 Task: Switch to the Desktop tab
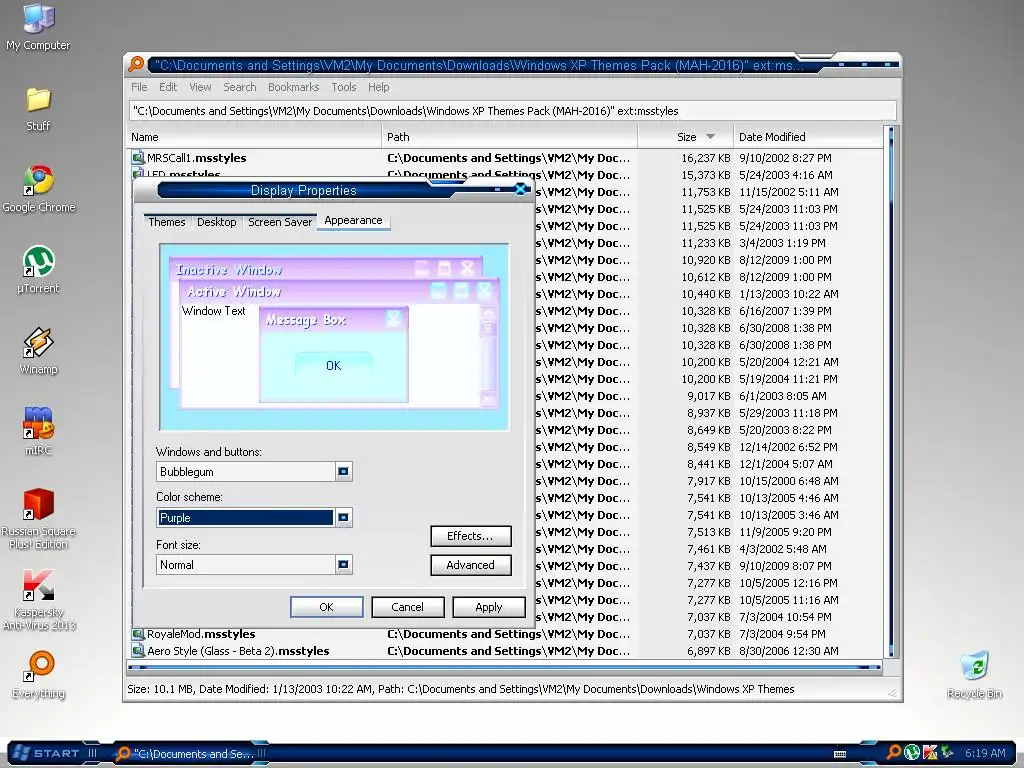217,222
